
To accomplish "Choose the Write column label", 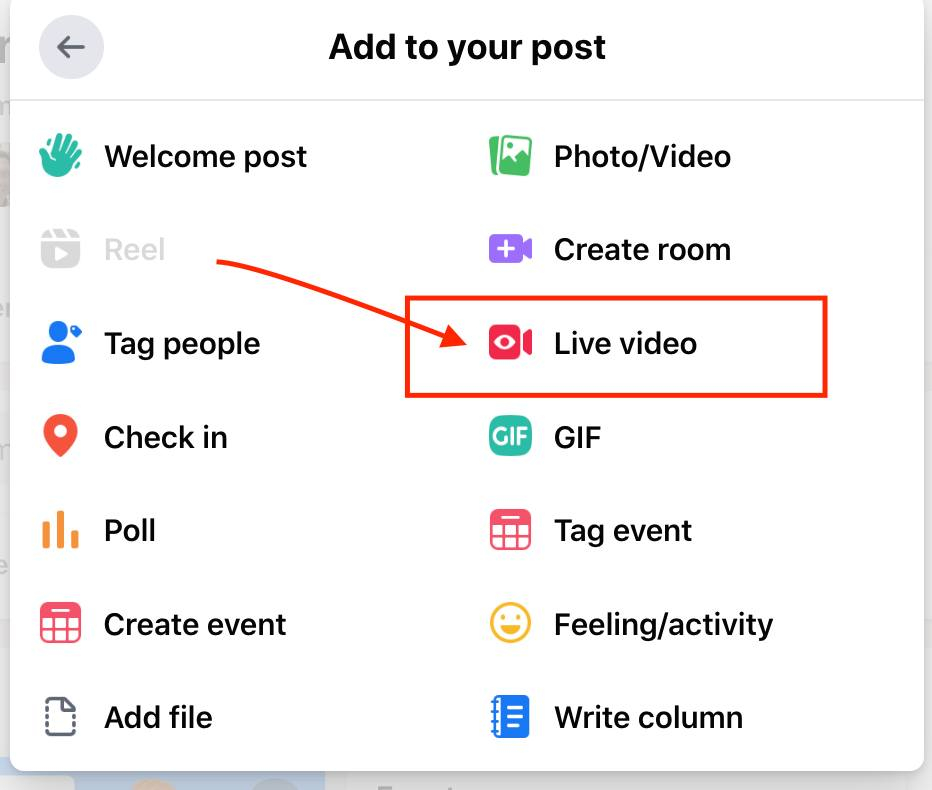I will [x=648, y=717].
